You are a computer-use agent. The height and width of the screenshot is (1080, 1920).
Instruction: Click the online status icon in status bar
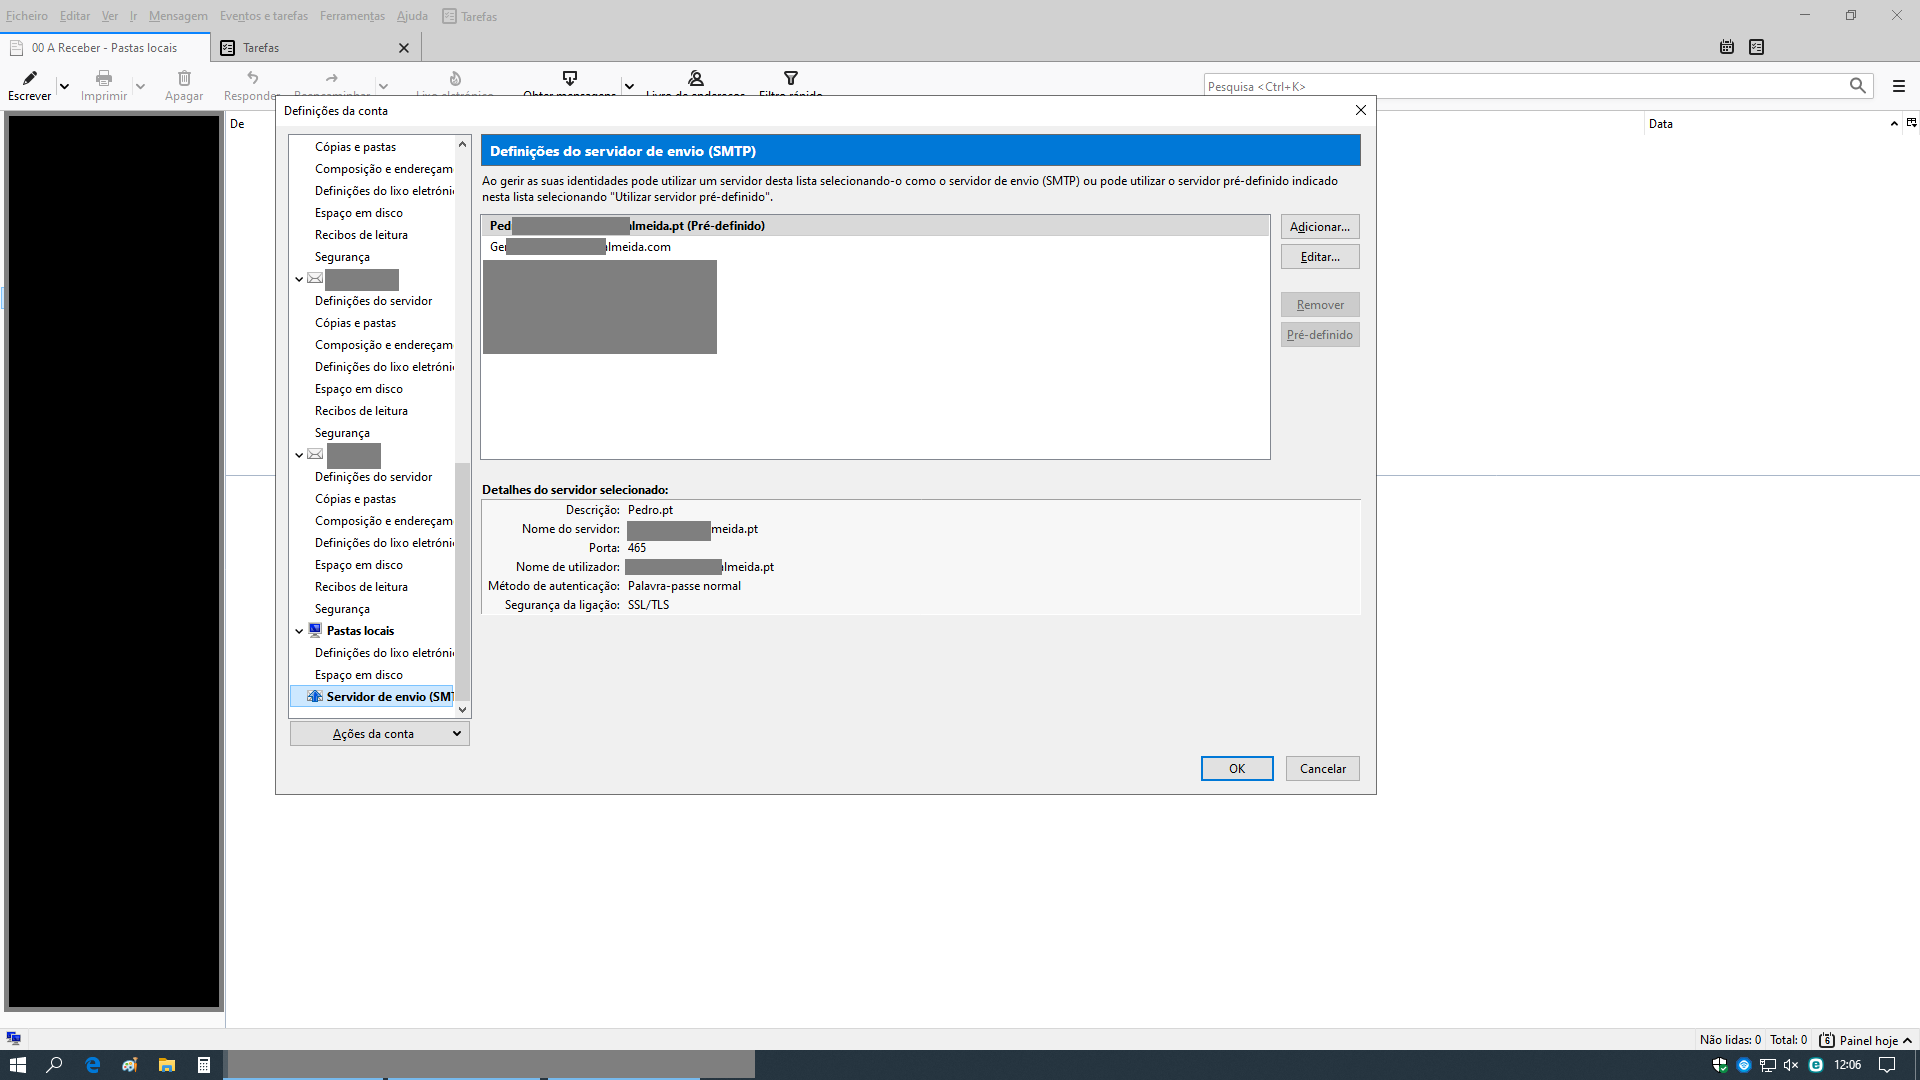point(14,1039)
